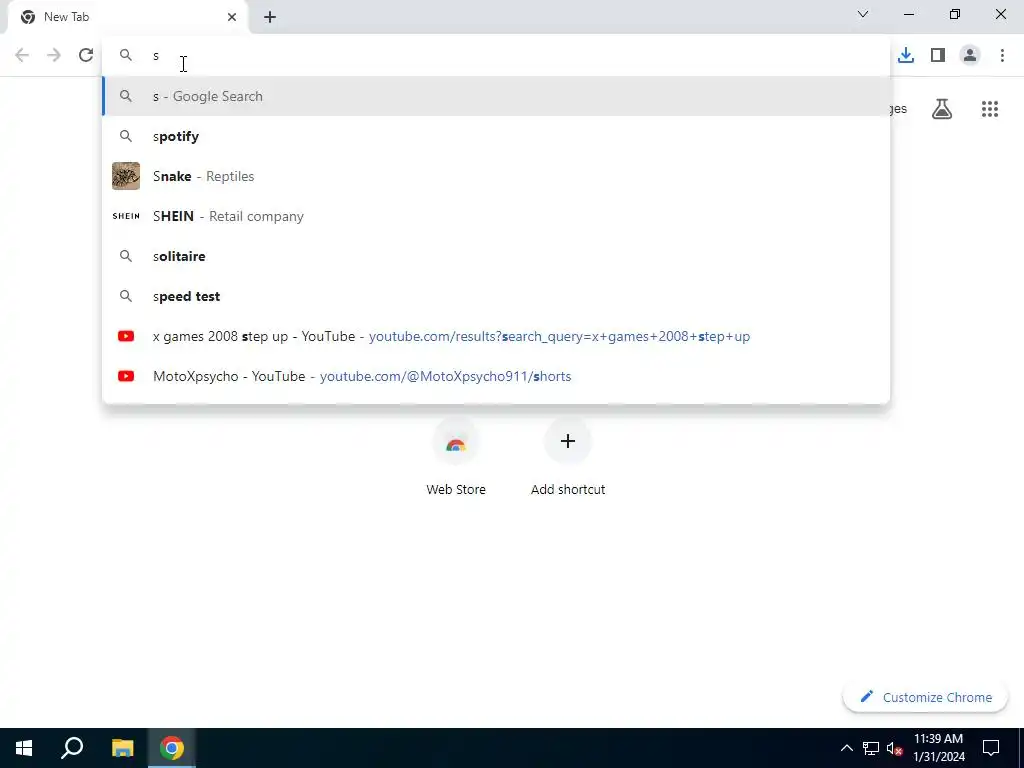Click the Add shortcut button

568,458
